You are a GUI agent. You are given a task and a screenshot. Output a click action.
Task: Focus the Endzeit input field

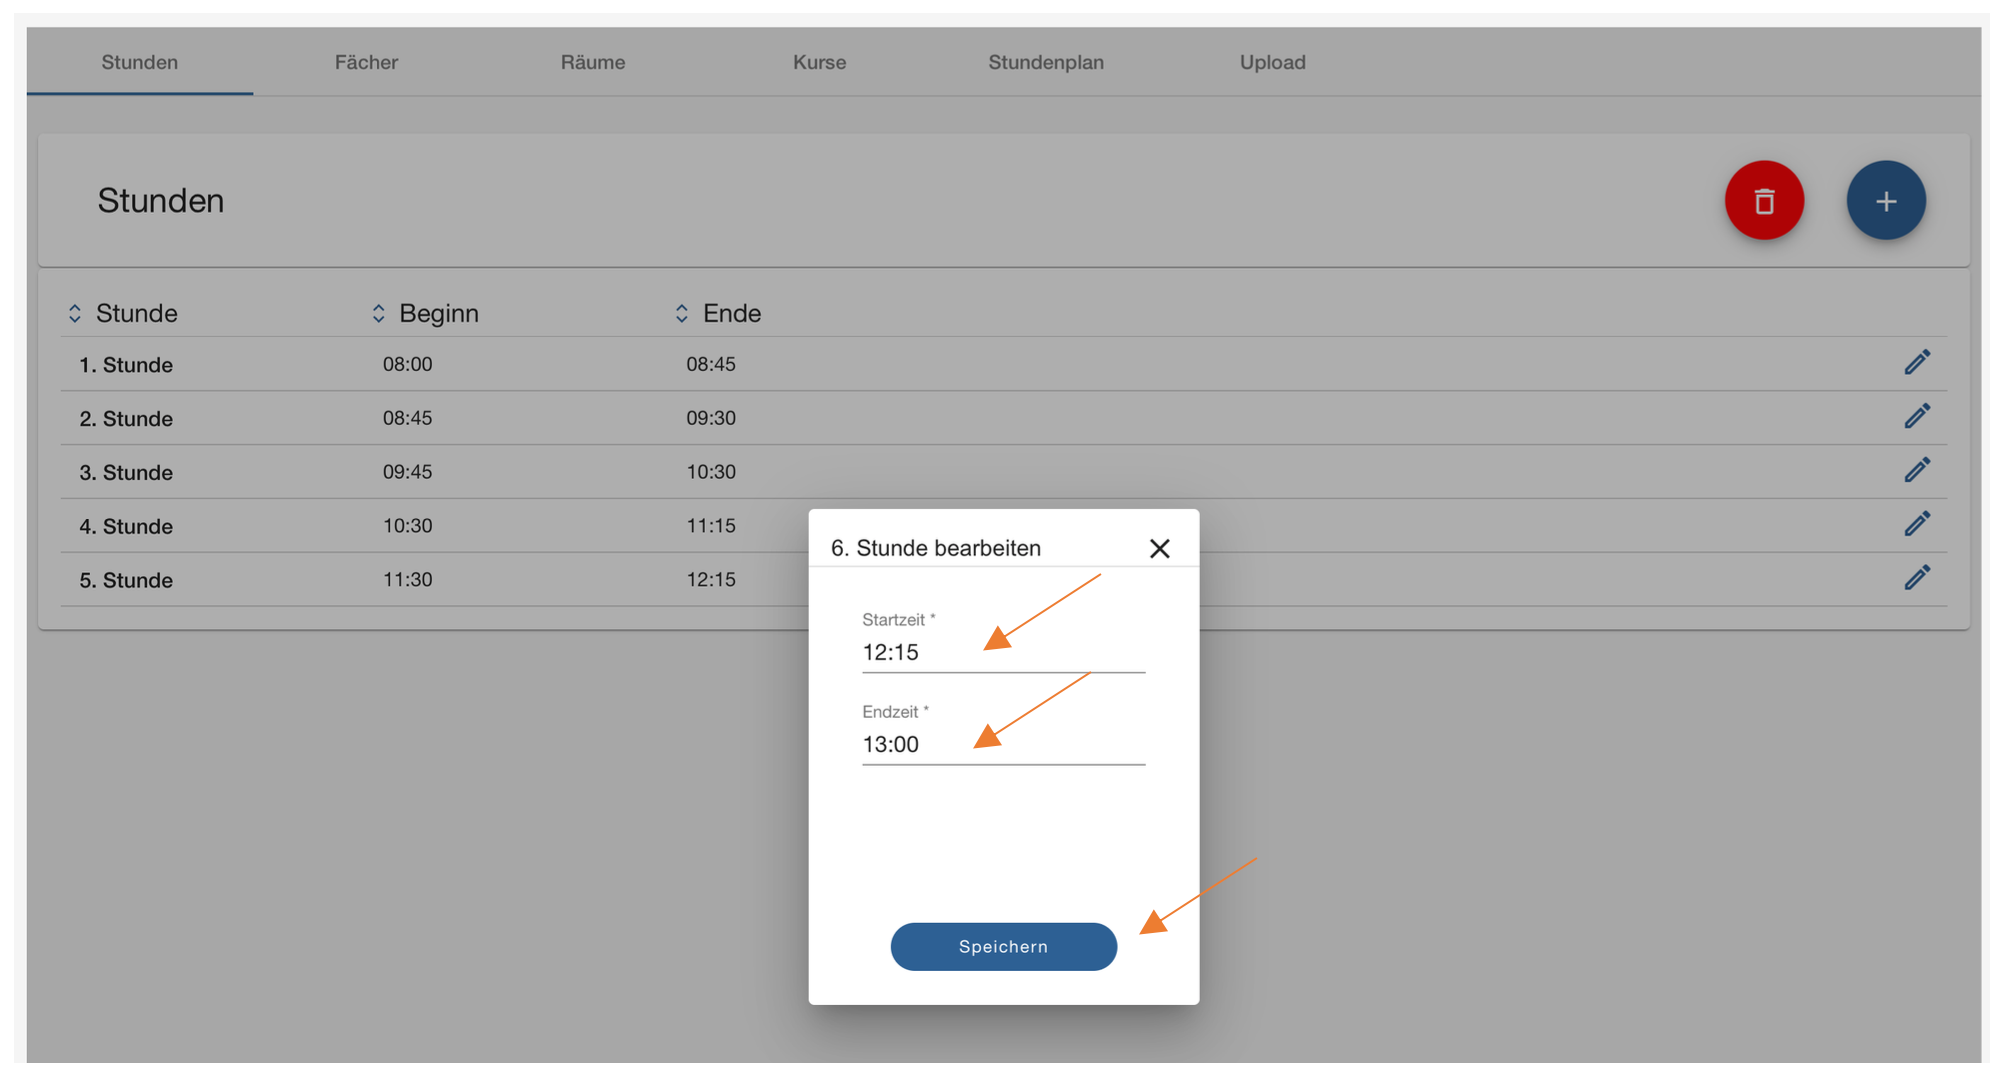(x=1003, y=744)
